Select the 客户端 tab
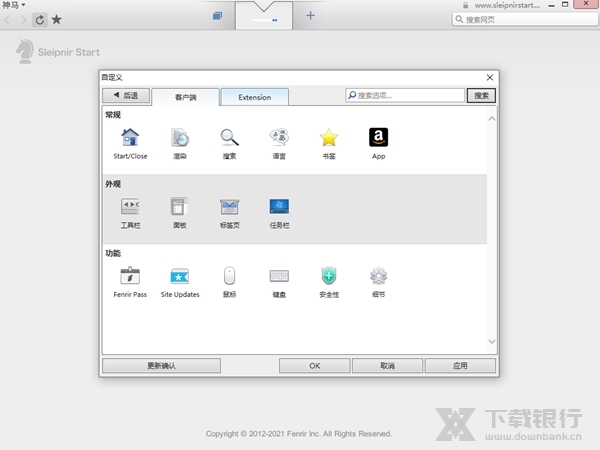 coord(186,97)
